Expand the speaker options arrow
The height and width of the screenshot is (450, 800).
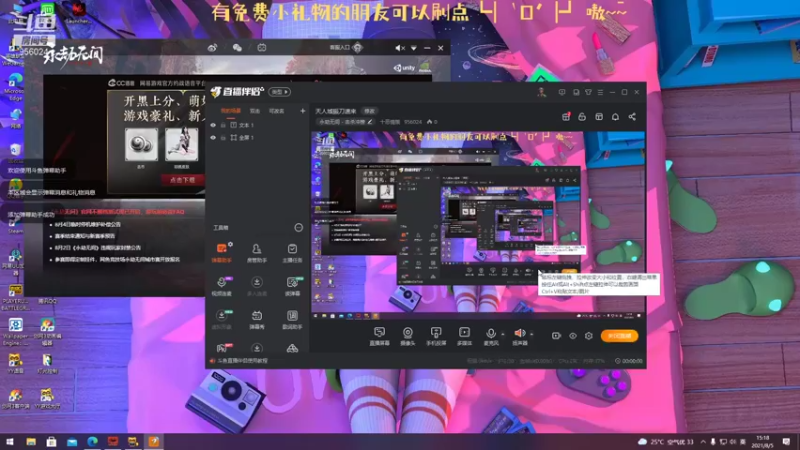pyautogui.click(x=532, y=334)
